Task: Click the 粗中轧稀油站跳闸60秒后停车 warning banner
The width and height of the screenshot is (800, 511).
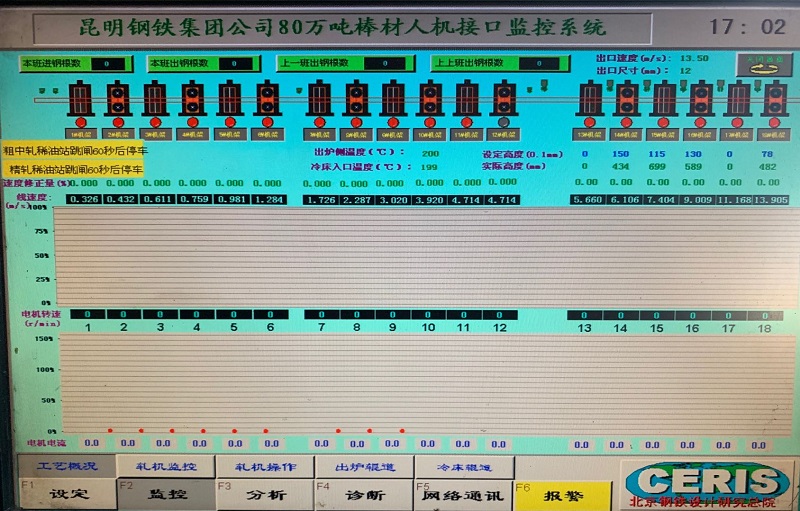Action: [x=73, y=151]
